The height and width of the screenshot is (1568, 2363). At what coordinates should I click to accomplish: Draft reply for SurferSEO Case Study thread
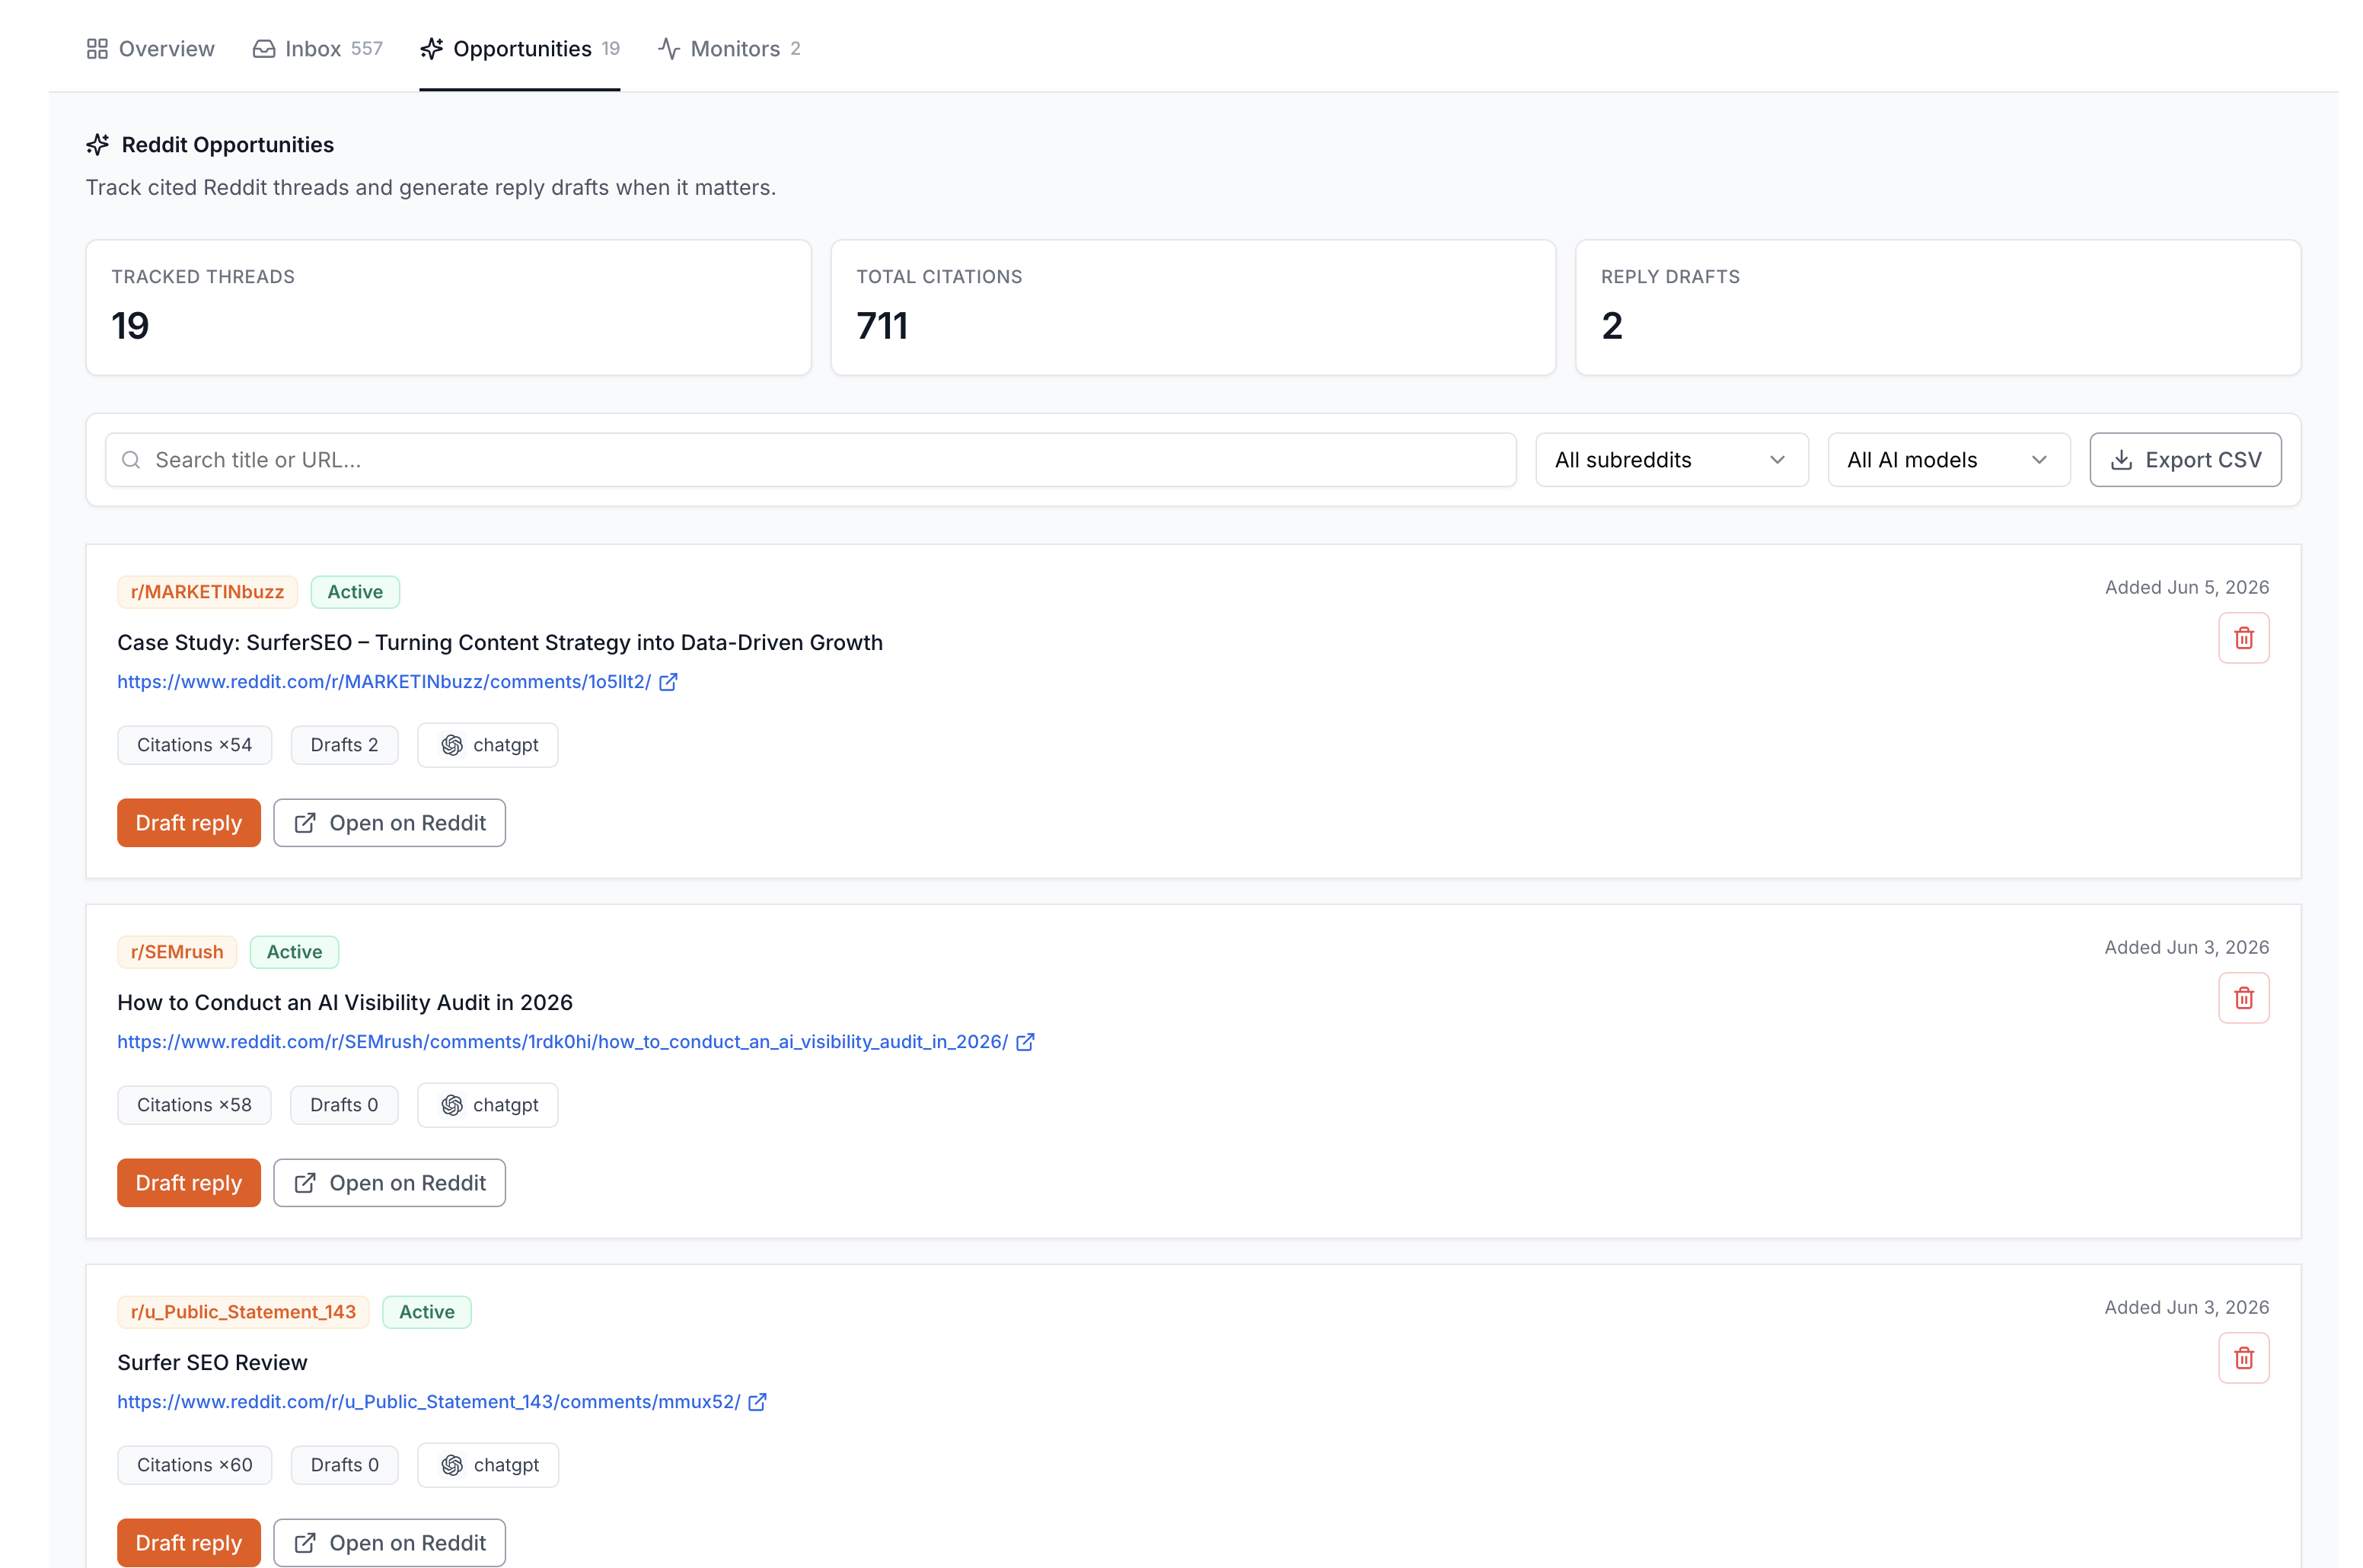pyautogui.click(x=189, y=823)
